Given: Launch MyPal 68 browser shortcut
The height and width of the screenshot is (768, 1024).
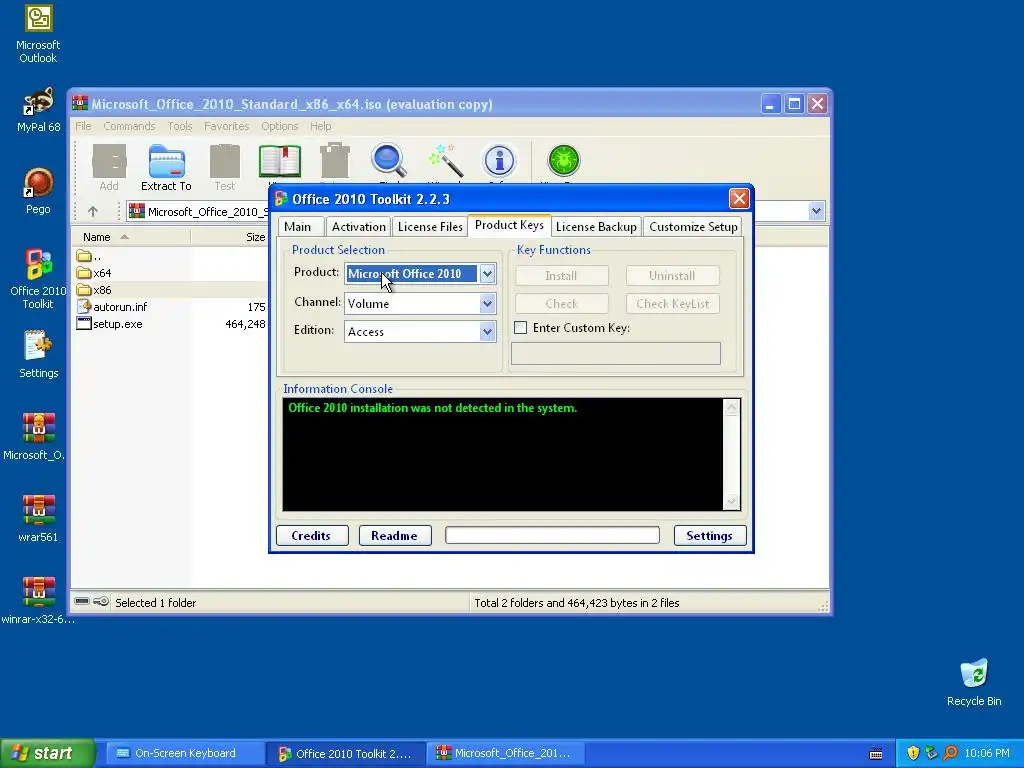Looking at the screenshot, I should click(38, 110).
